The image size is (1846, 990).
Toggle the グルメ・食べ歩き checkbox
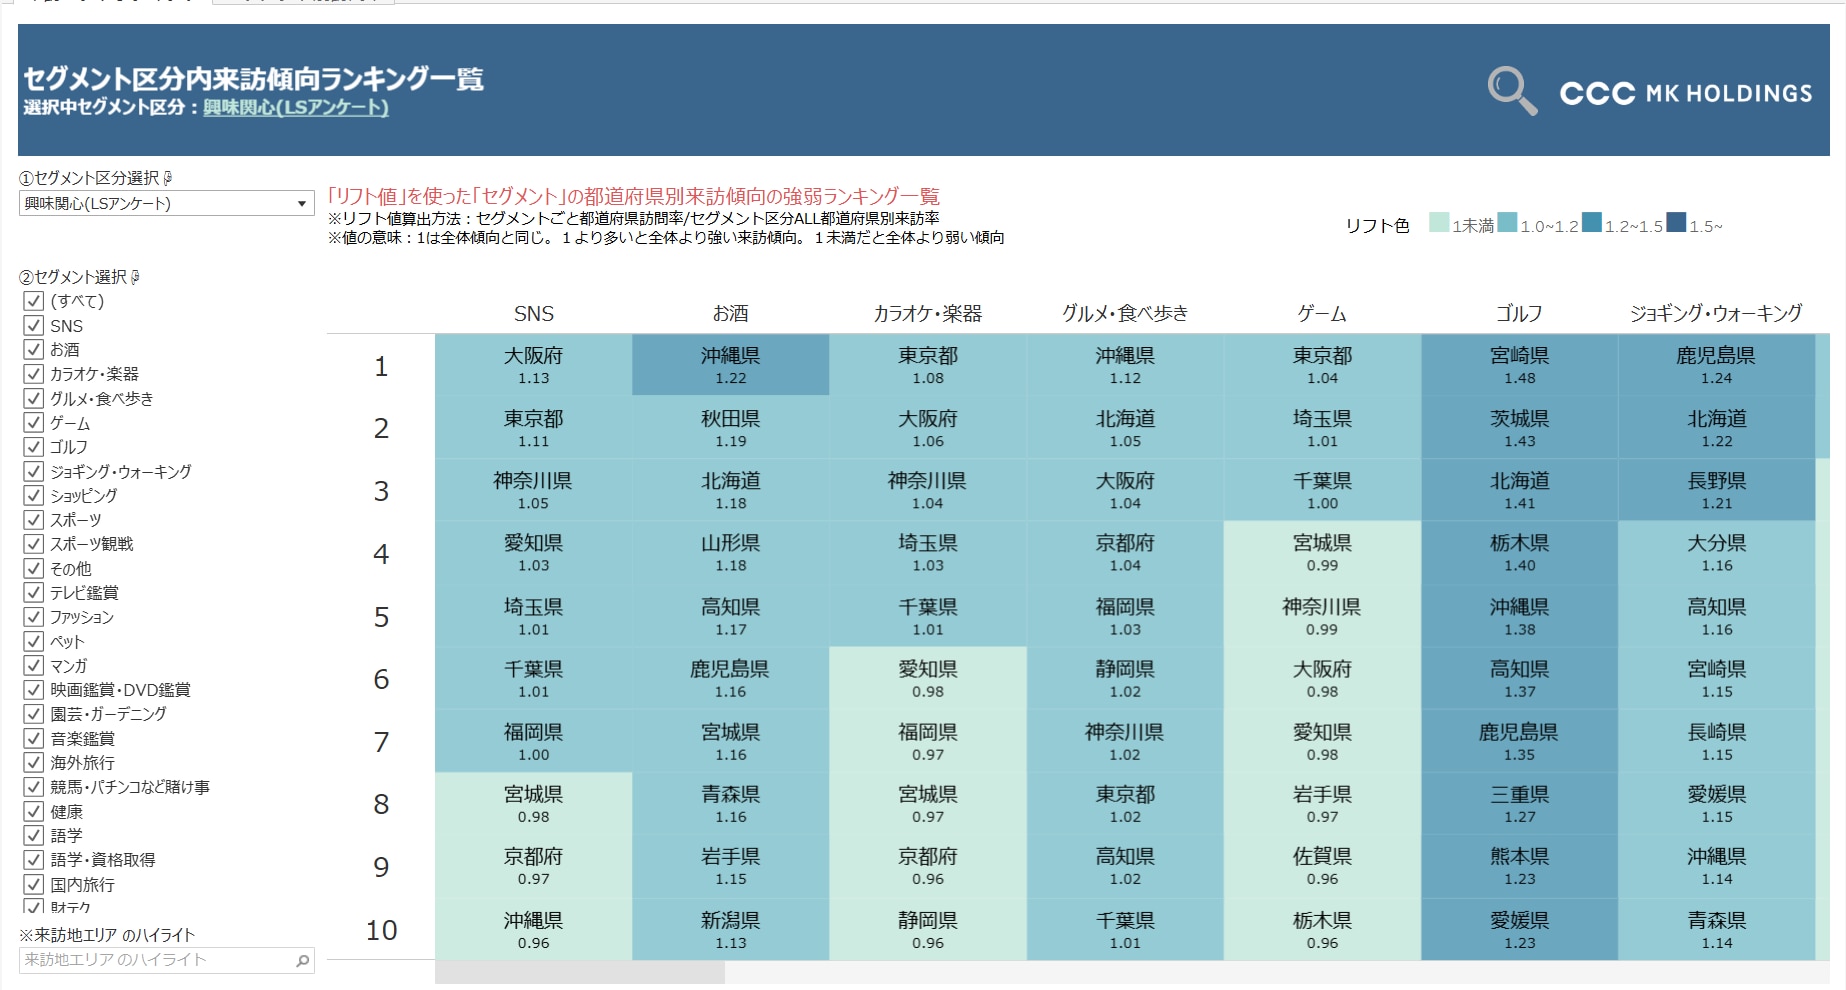(34, 398)
